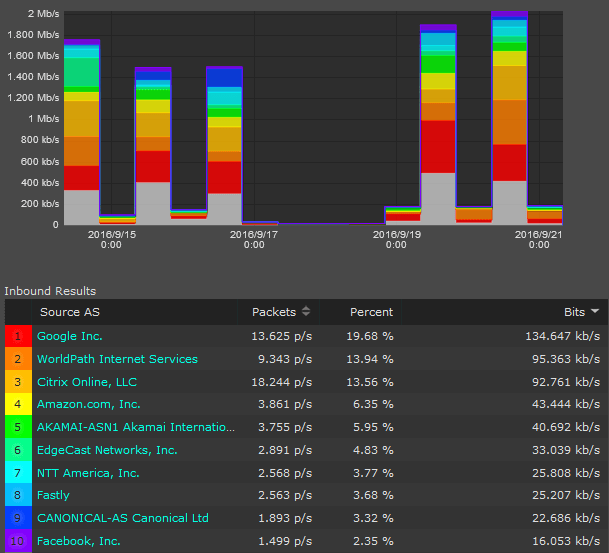Click Citrix's 18.244 p/s packets value
The height and width of the screenshot is (553, 609).
click(x=282, y=382)
